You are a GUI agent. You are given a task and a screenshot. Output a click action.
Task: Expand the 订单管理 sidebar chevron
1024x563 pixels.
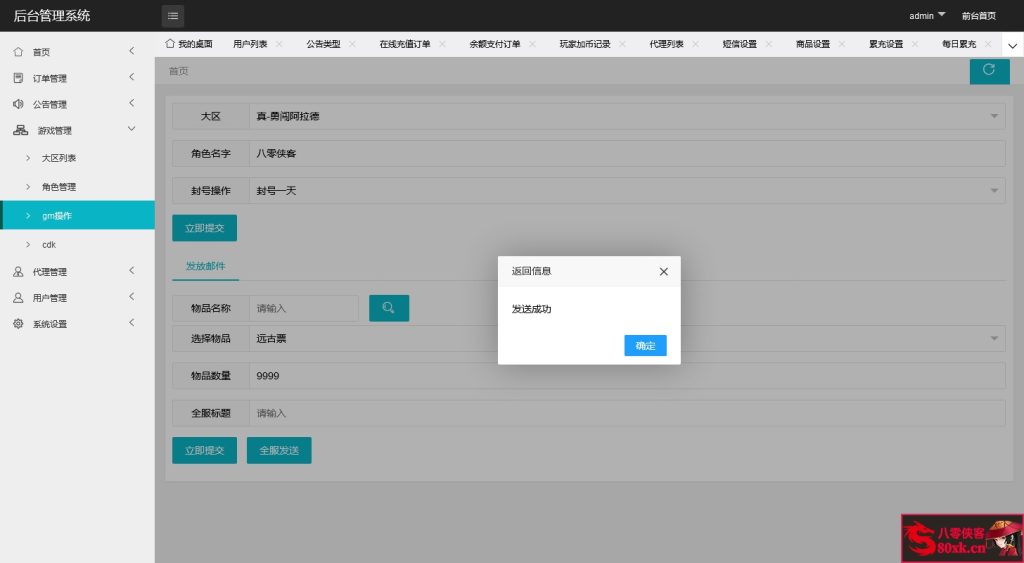(x=132, y=77)
